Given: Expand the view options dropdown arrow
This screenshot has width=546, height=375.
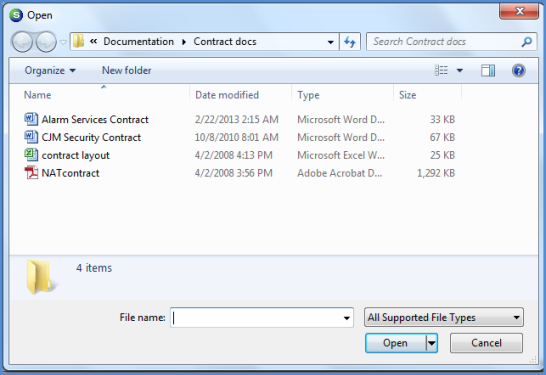Looking at the screenshot, I should pyautogui.click(x=460, y=71).
